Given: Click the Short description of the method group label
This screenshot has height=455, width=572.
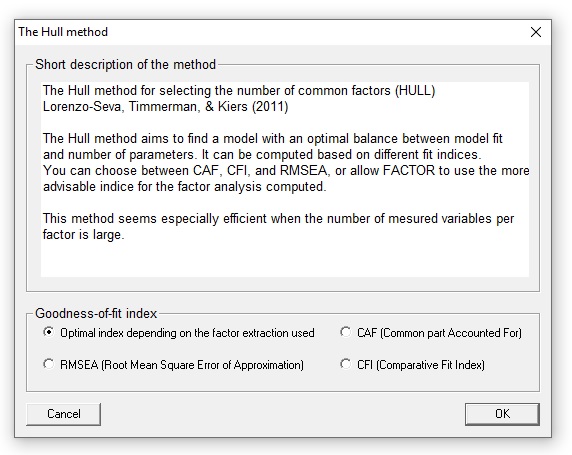Looking at the screenshot, I should point(125,65).
